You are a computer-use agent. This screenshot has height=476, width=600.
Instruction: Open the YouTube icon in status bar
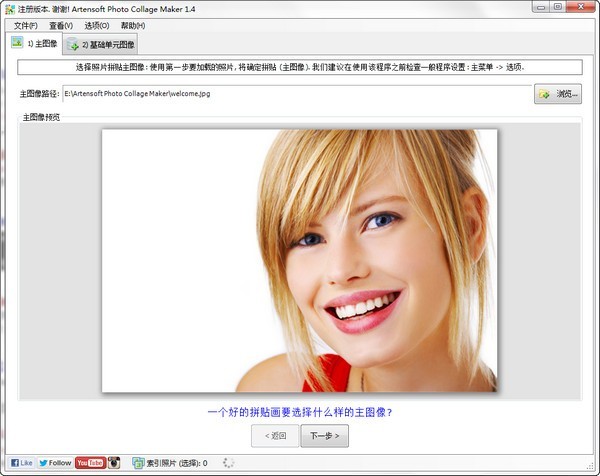tap(90, 463)
